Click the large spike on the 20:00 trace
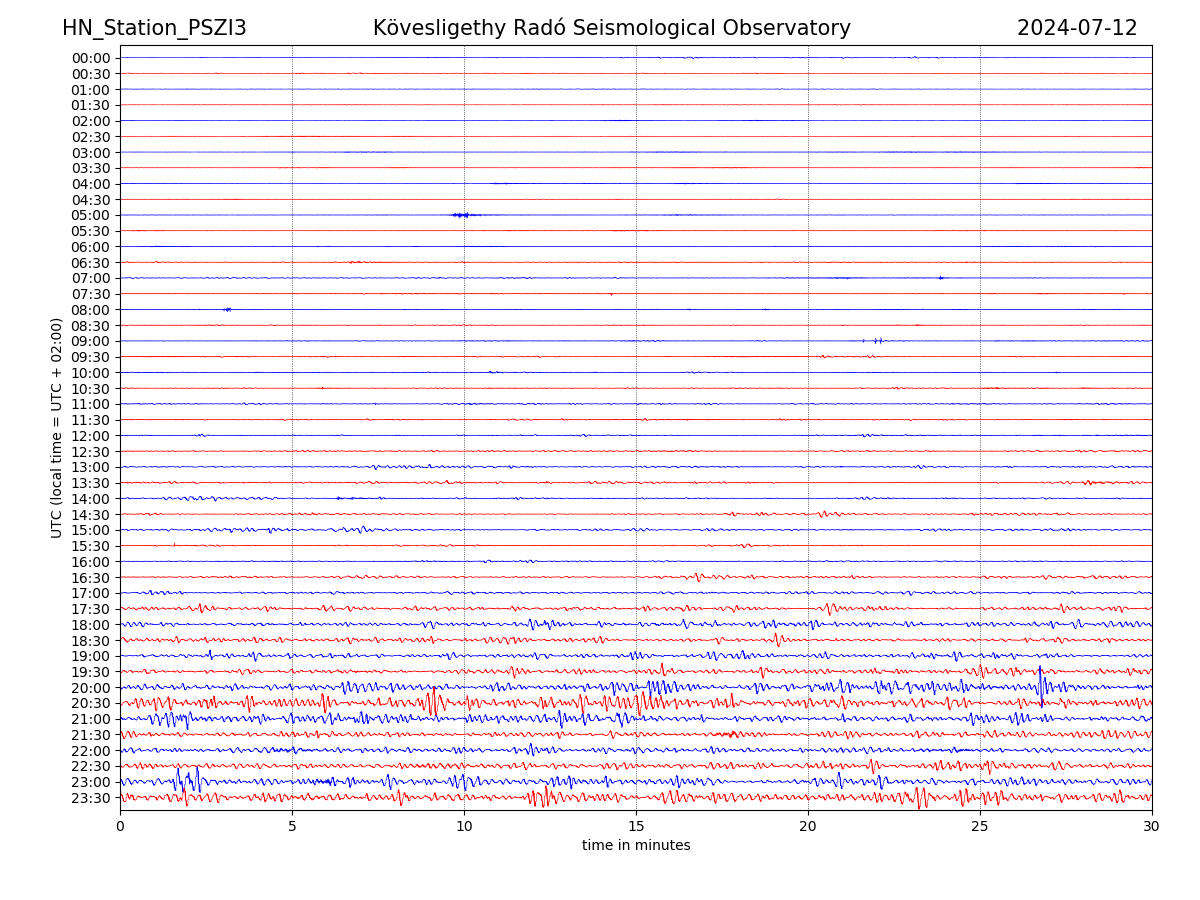 click(x=1041, y=686)
